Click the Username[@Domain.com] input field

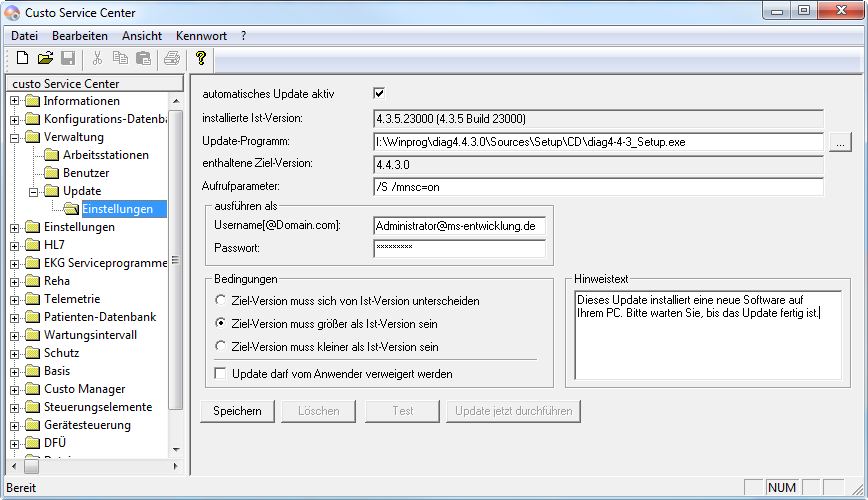pos(459,225)
